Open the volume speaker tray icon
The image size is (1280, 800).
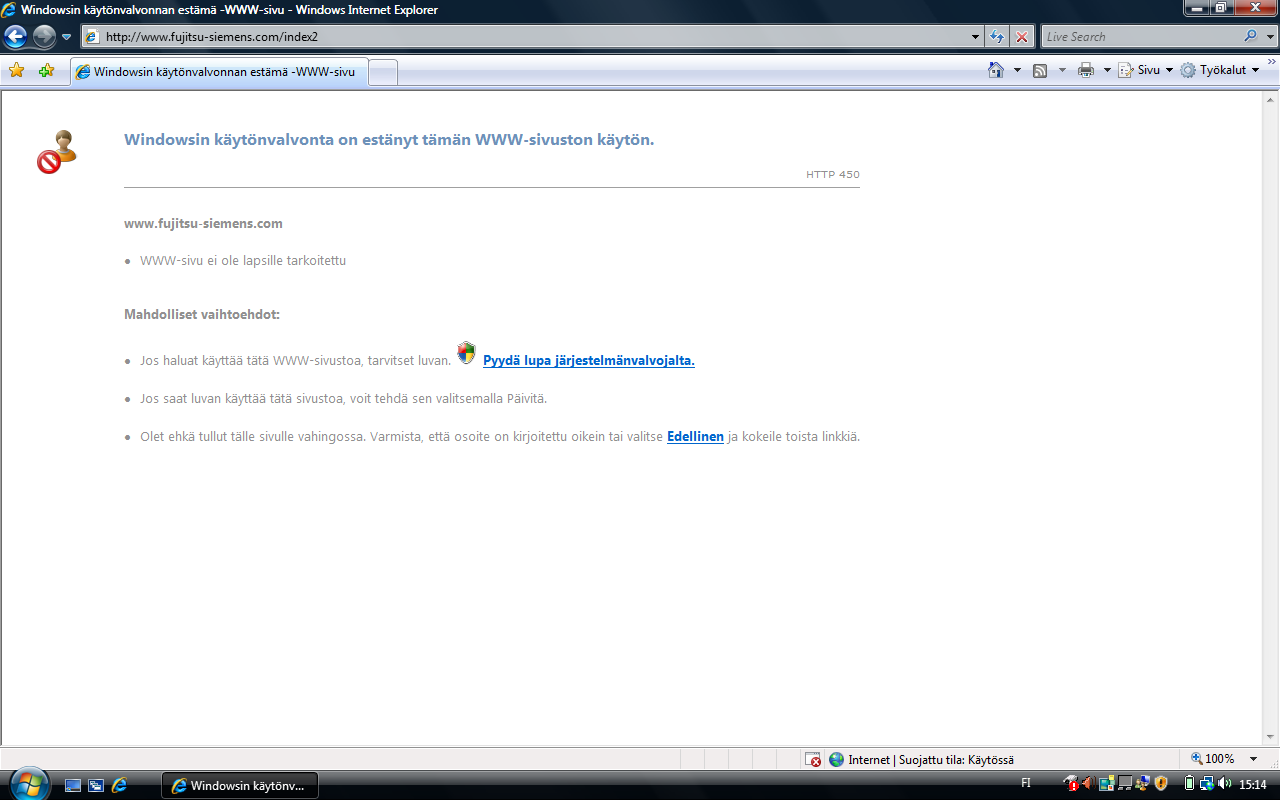point(1224,783)
